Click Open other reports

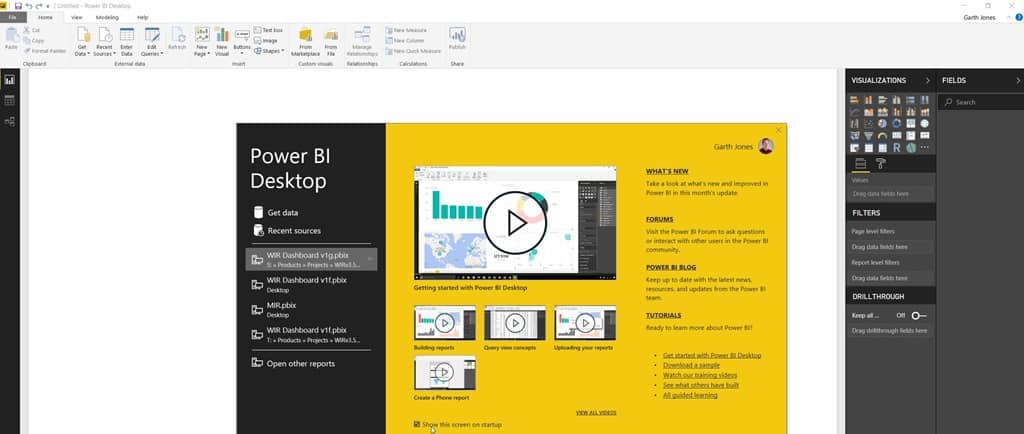click(293, 364)
